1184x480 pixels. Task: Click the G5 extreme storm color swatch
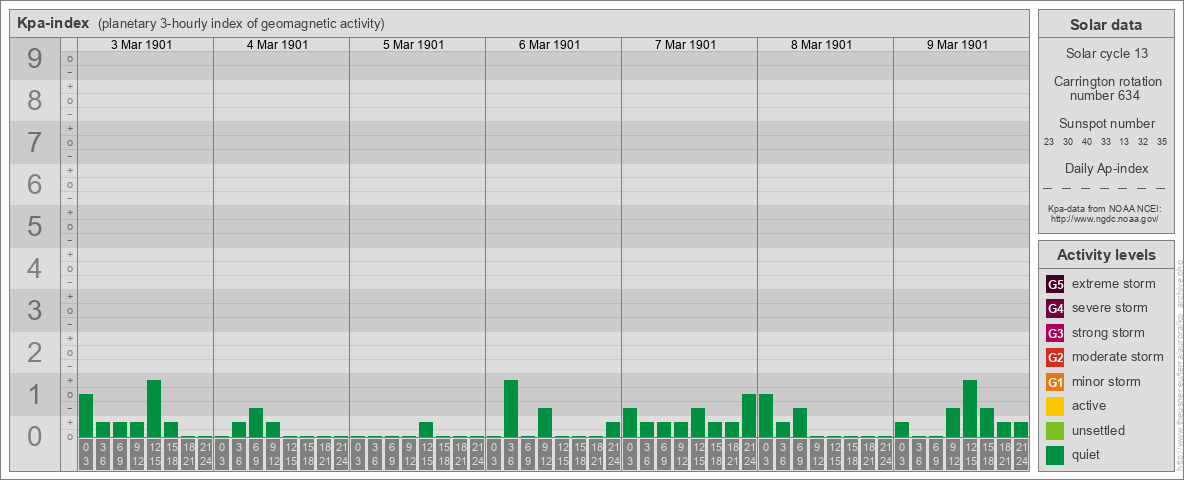[x=1055, y=285]
